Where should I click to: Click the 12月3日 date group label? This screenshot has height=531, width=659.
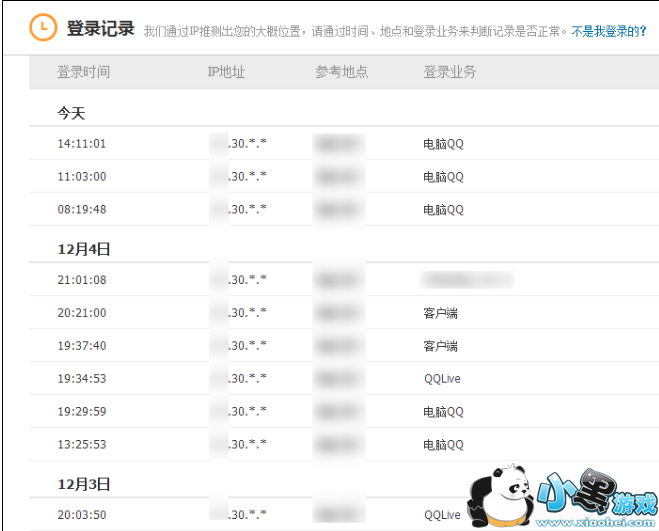click(84, 484)
